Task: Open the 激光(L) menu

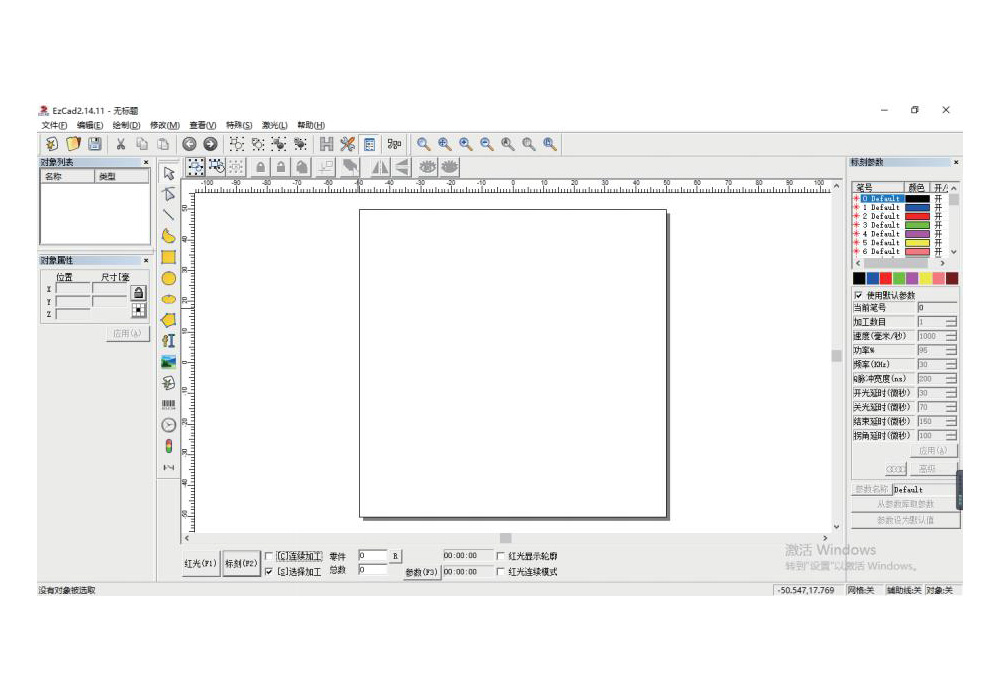Action: 274,125
